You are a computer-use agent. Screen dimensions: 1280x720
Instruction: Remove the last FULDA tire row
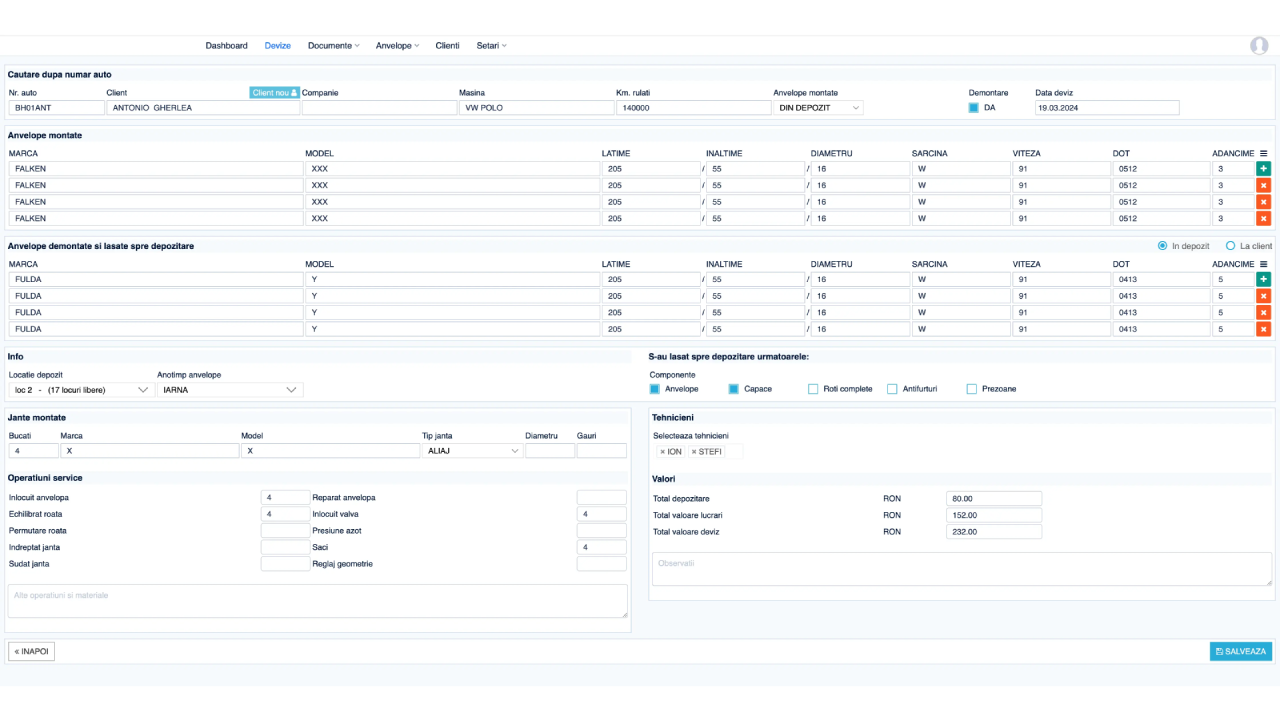1263,329
